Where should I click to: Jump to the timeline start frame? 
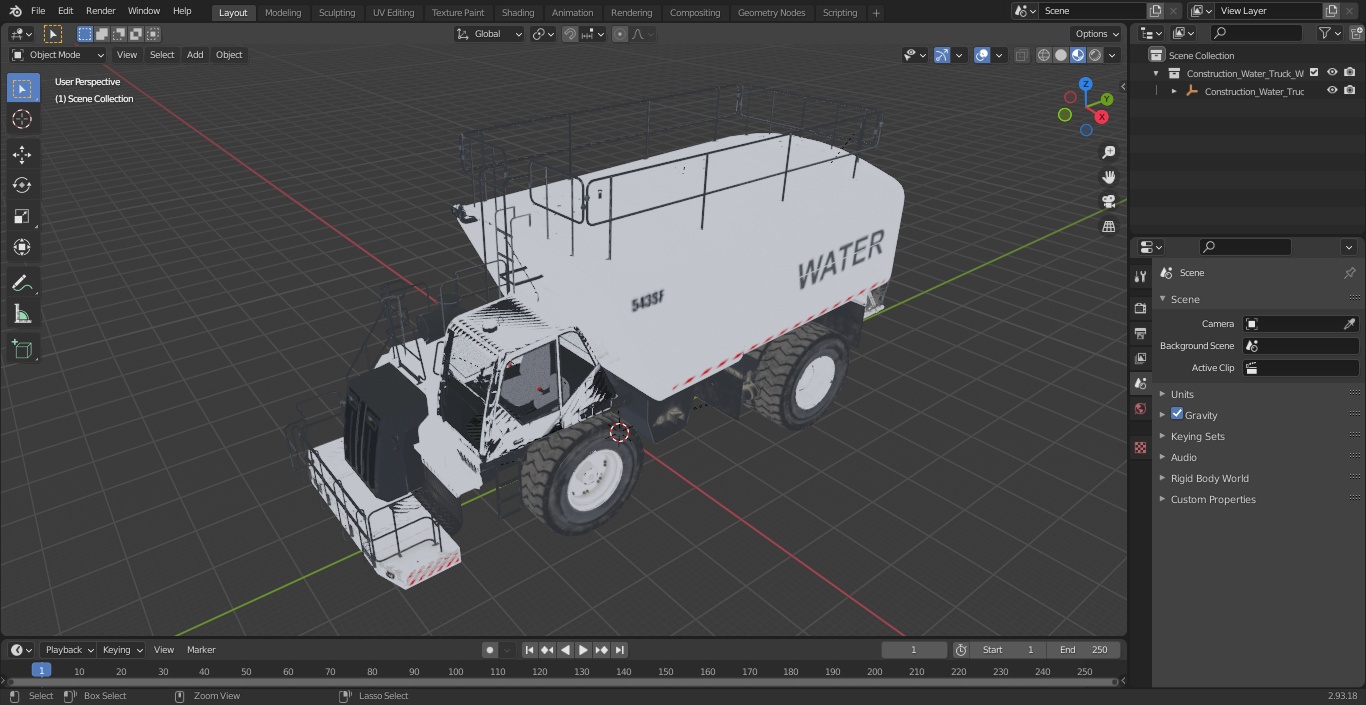(x=530, y=650)
